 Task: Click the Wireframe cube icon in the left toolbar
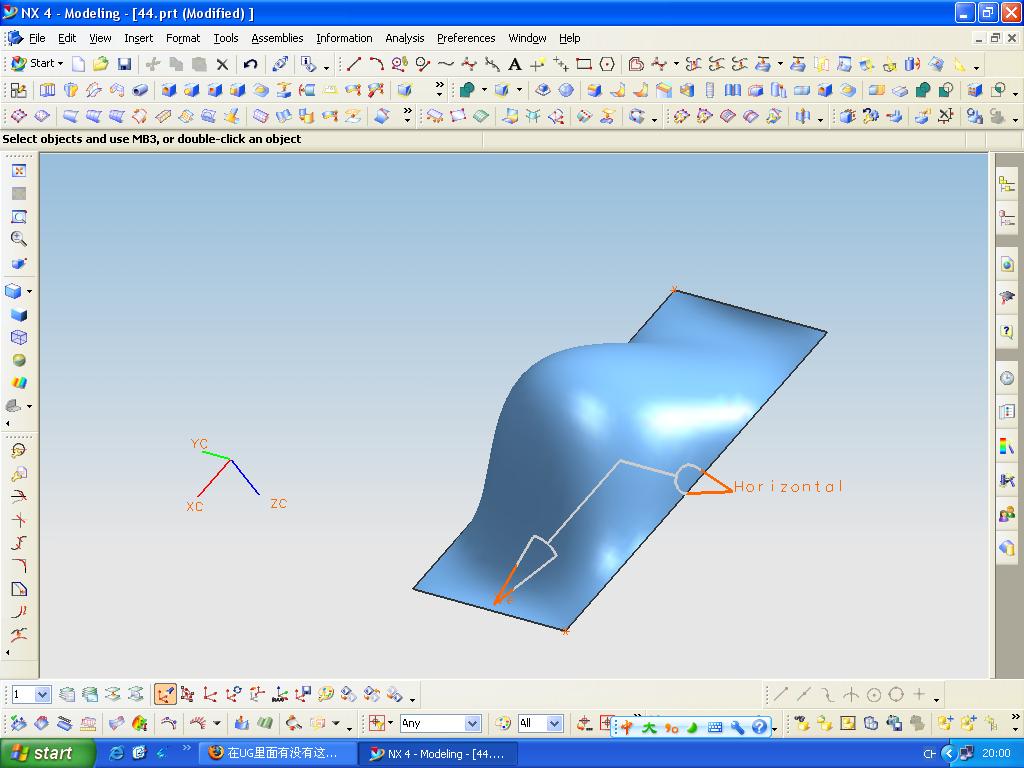tap(19, 337)
